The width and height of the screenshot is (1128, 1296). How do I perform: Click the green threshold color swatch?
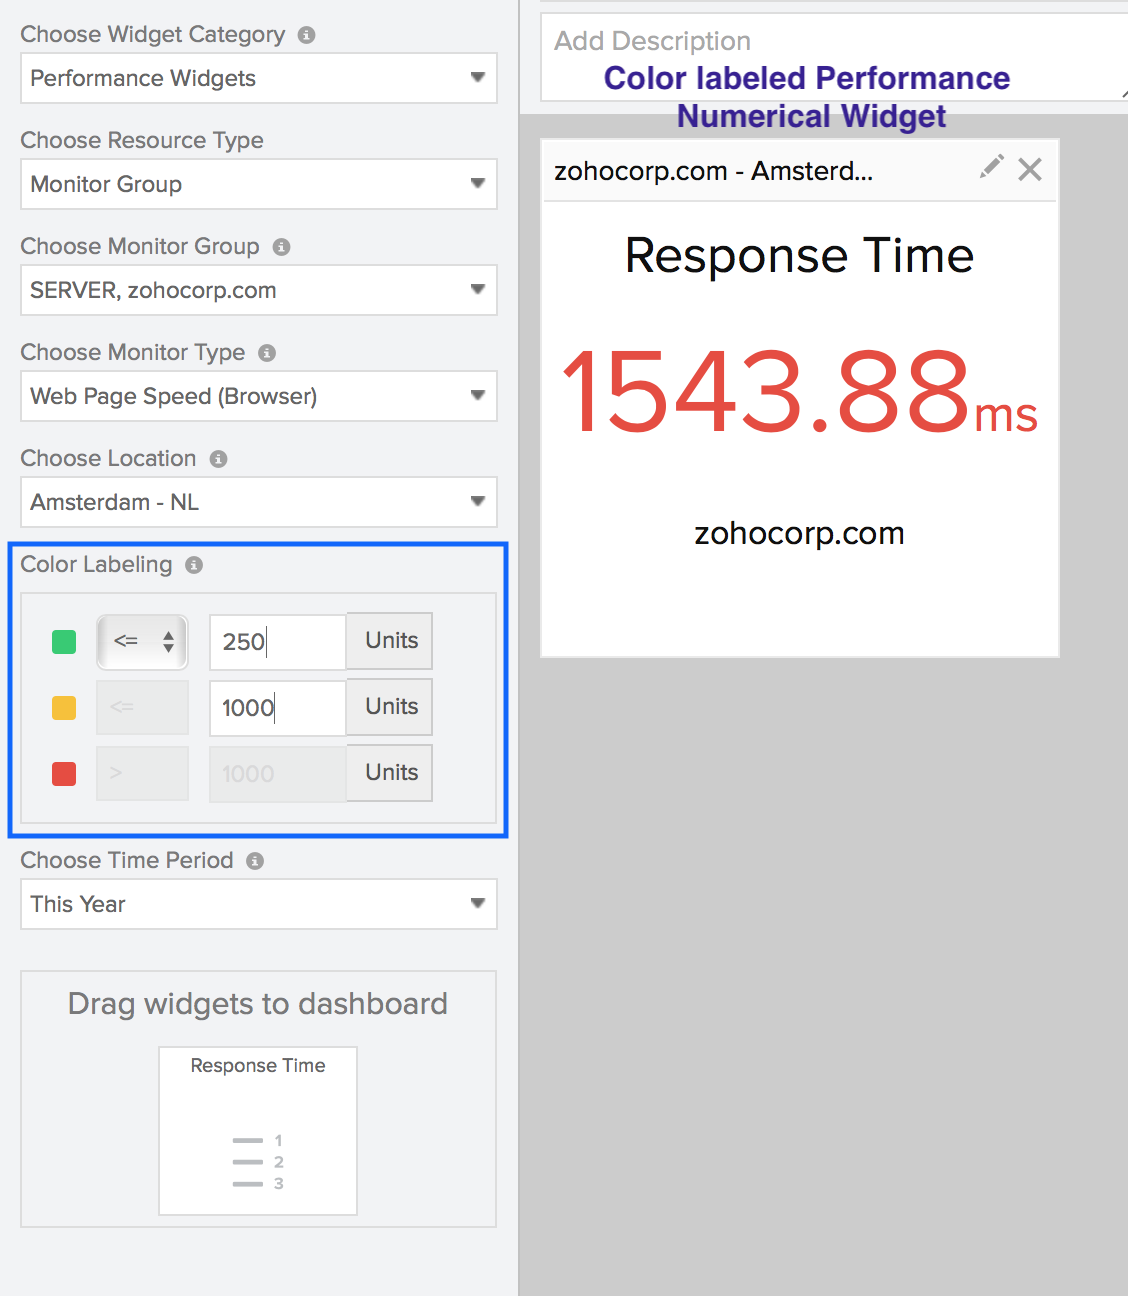point(63,642)
